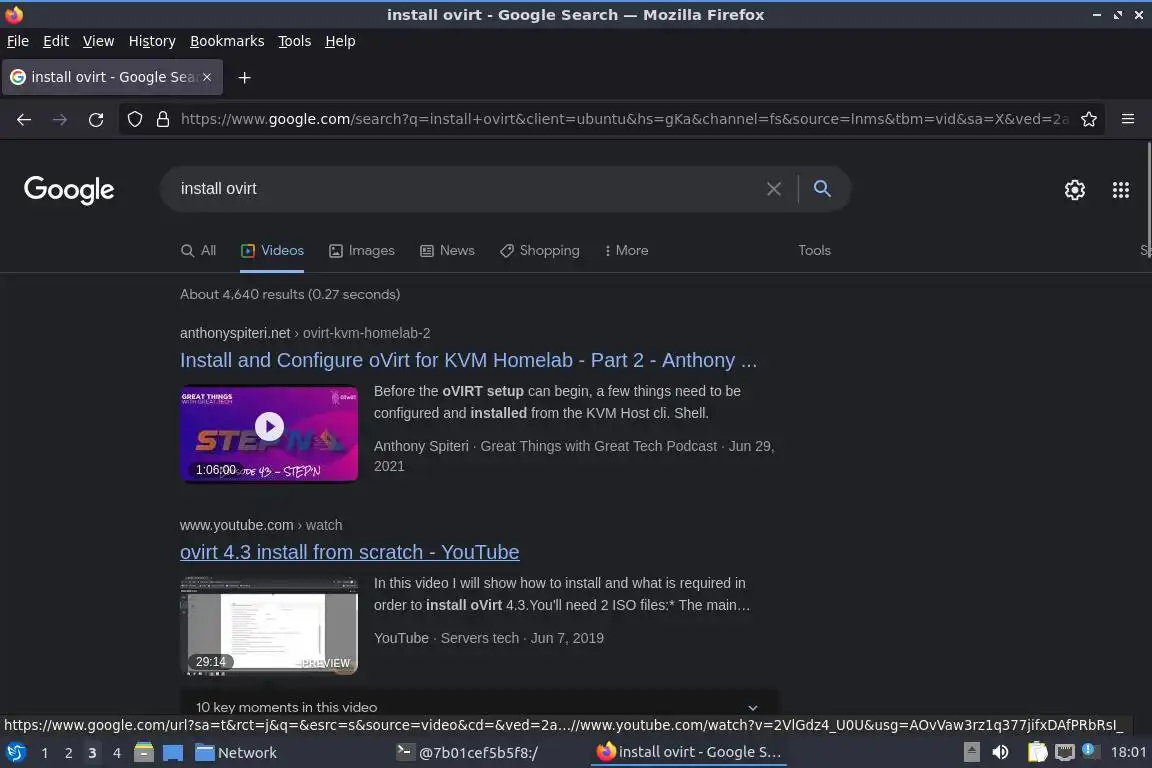
Task: Open the Tools menu in menu bar
Action: 295,41
